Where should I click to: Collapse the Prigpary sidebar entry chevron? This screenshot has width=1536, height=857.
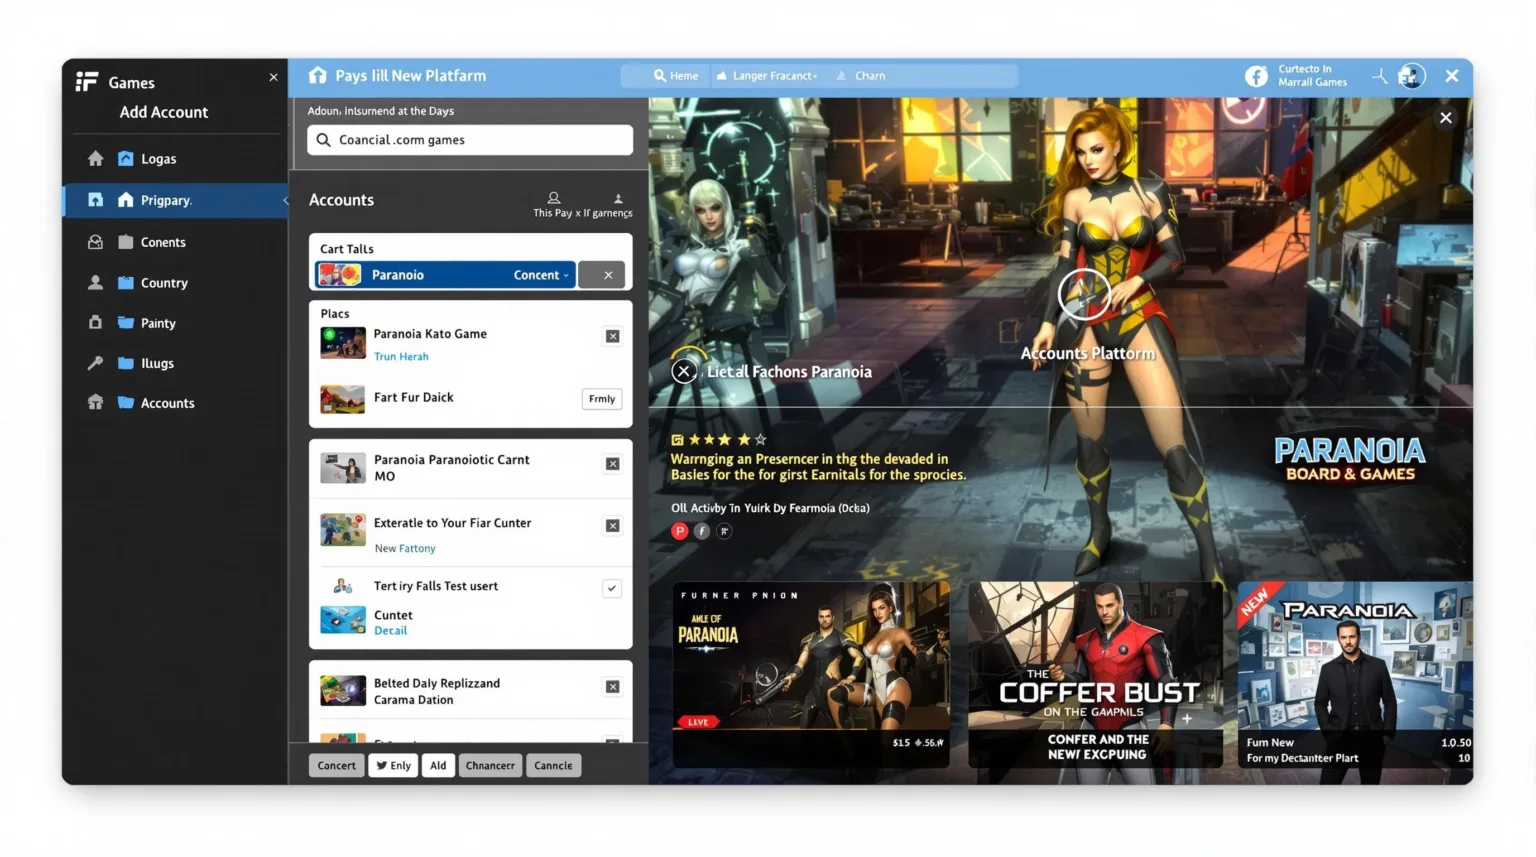(x=286, y=200)
